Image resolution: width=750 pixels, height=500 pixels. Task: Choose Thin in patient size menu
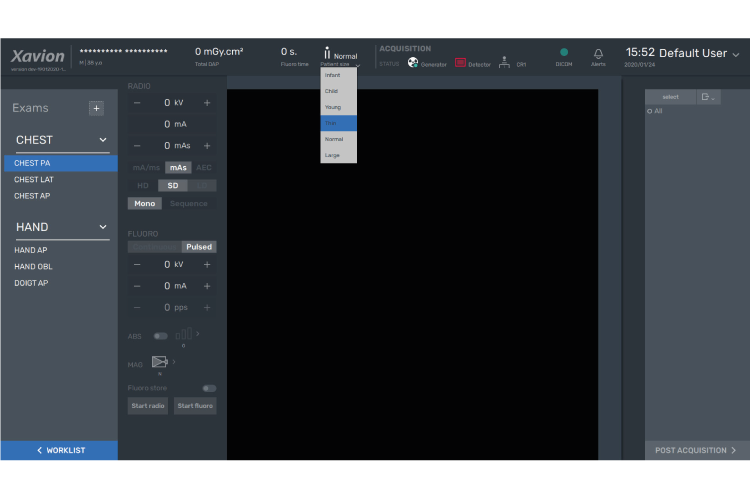click(x=339, y=123)
